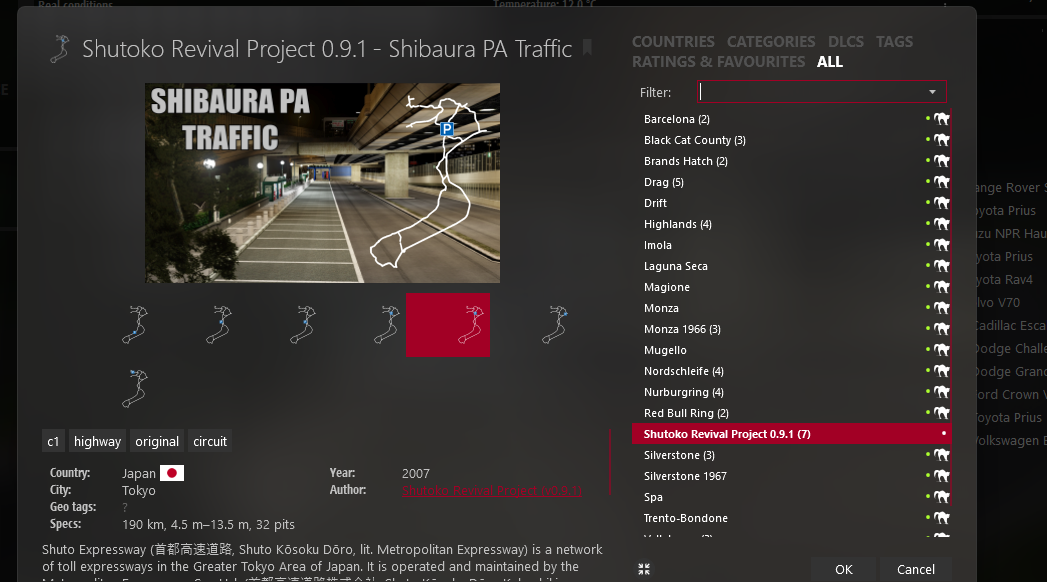1047x582 pixels.
Task: Click the Kunos icon in Magione row
Action: [941, 287]
